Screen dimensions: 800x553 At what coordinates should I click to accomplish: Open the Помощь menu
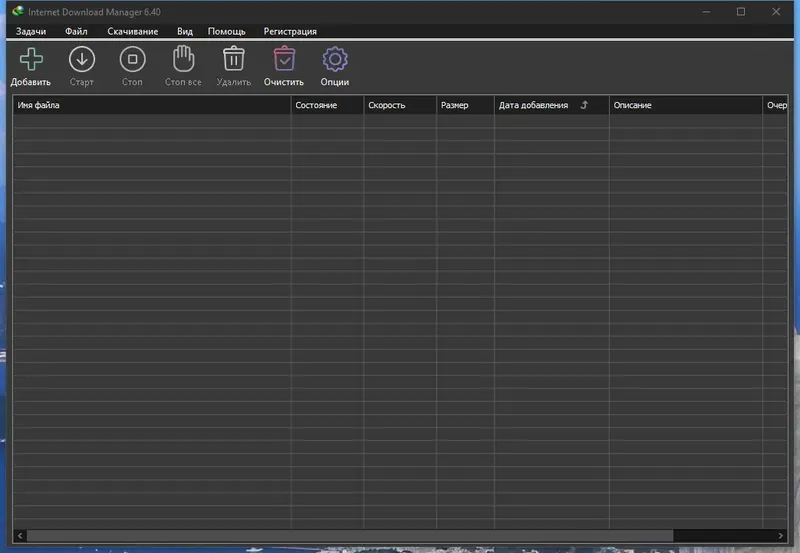[x=227, y=31]
